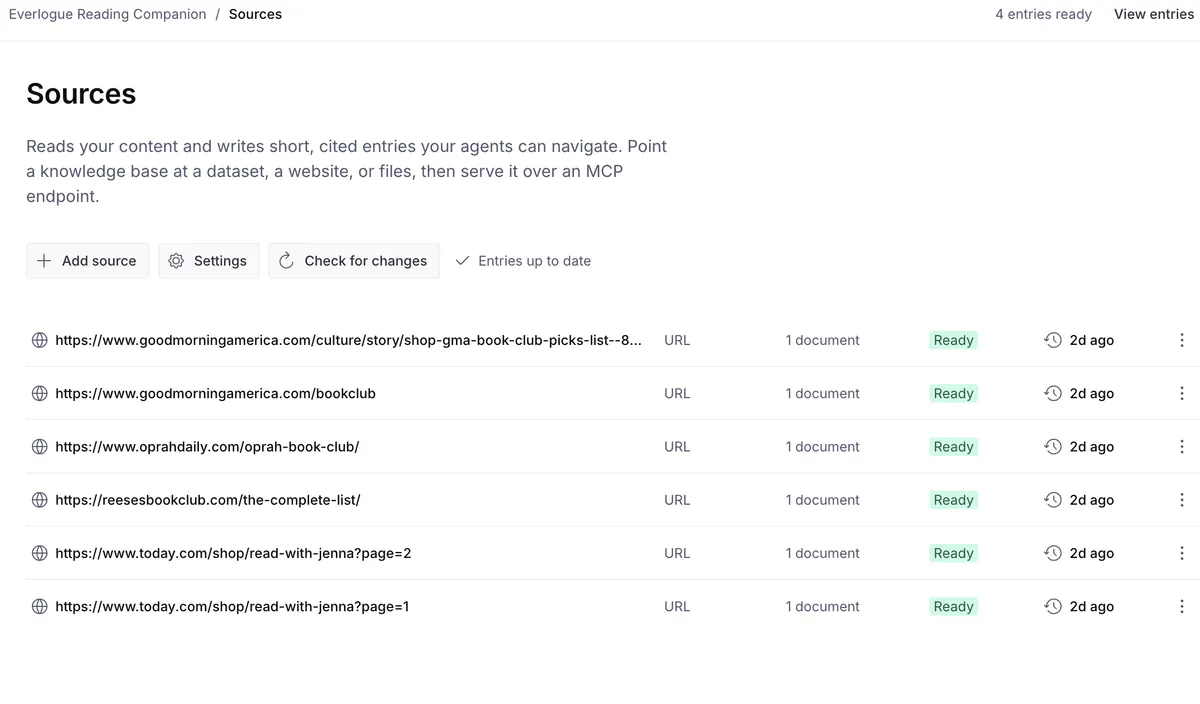Click globe icon beside oprahdaily.com URL
The width and height of the screenshot is (1200, 704).
coord(40,446)
